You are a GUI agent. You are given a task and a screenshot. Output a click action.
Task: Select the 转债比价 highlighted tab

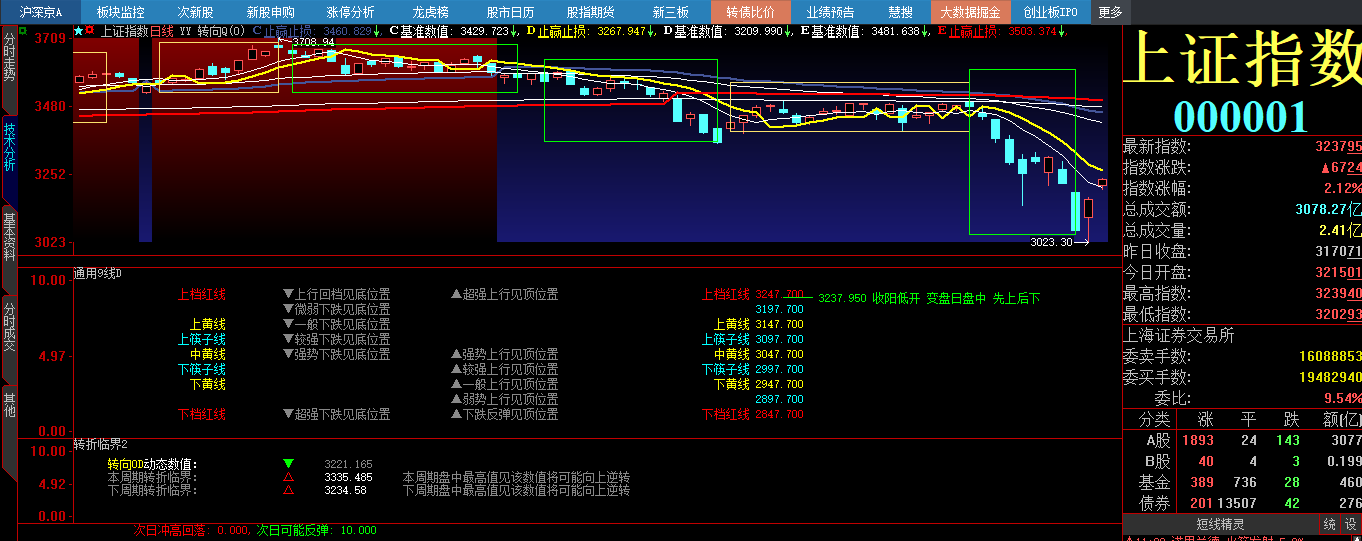[x=750, y=12]
